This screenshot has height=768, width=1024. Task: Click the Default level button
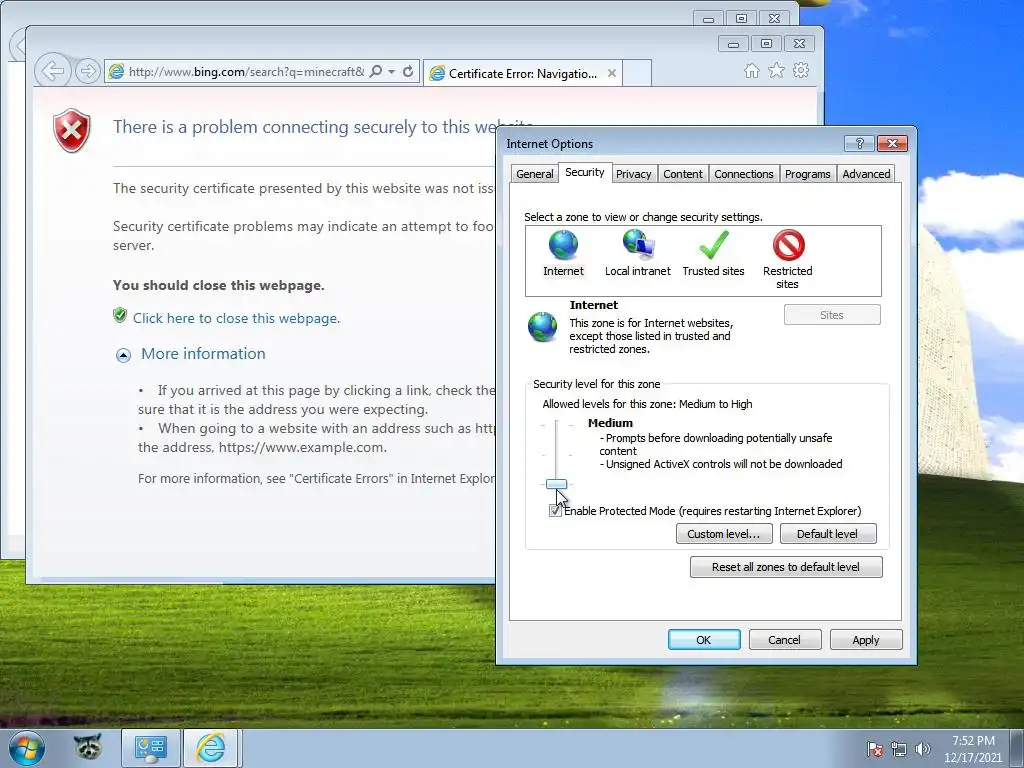click(827, 534)
